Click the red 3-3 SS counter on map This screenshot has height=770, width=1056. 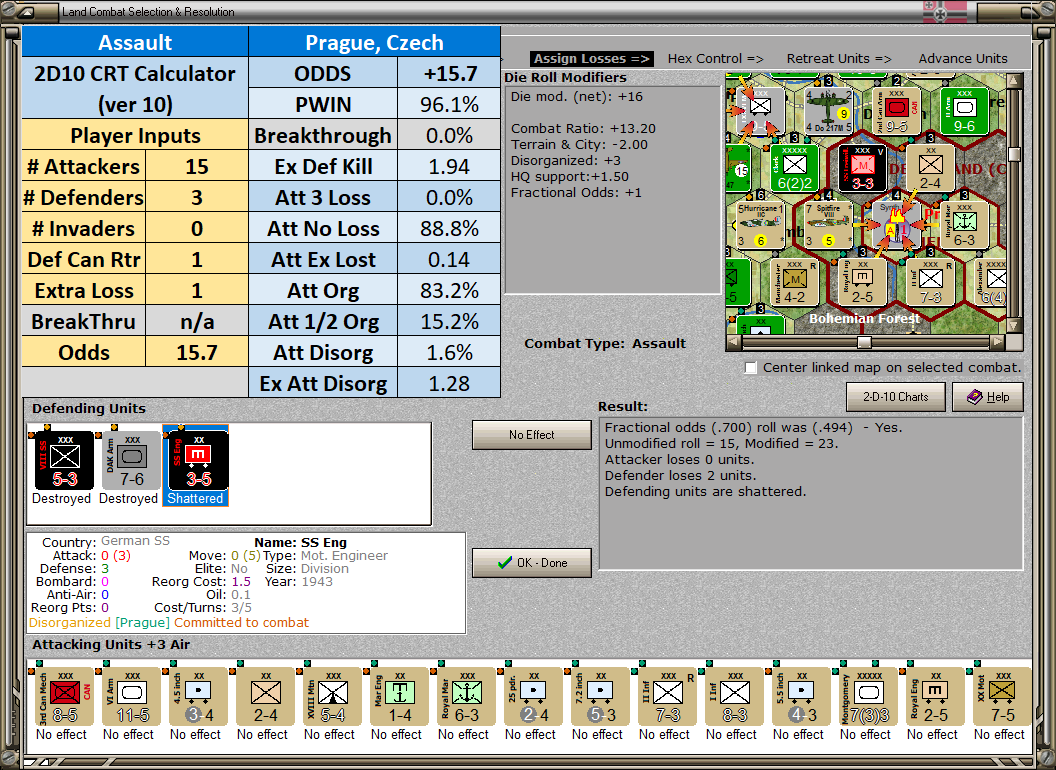tap(863, 168)
